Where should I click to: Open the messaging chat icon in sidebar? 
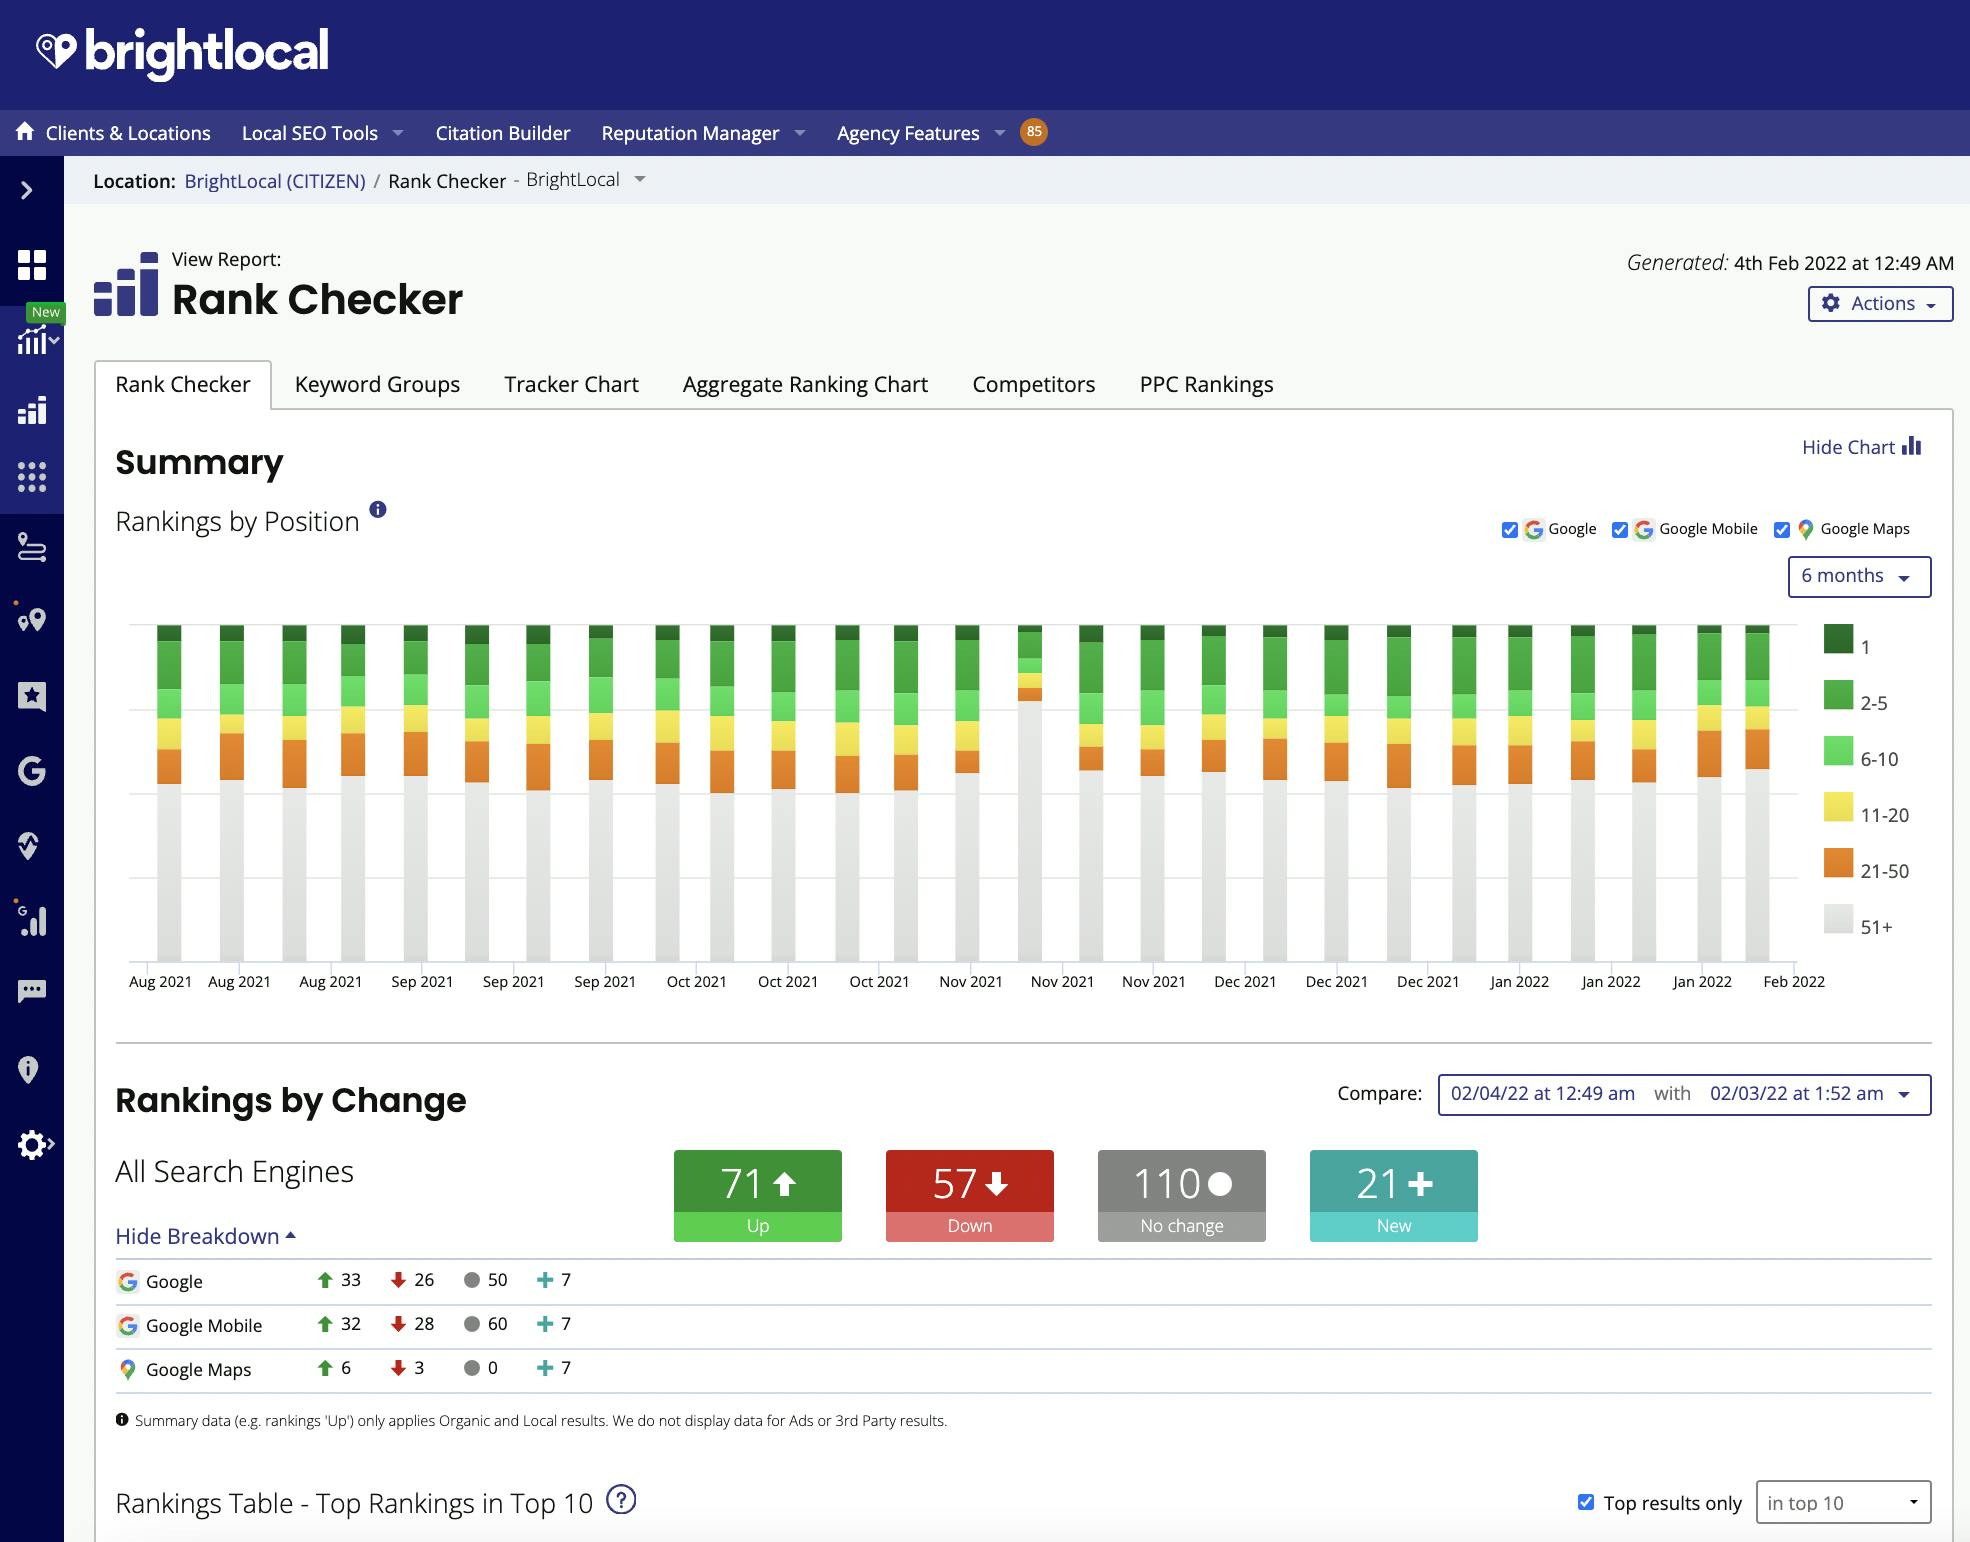pos(33,990)
